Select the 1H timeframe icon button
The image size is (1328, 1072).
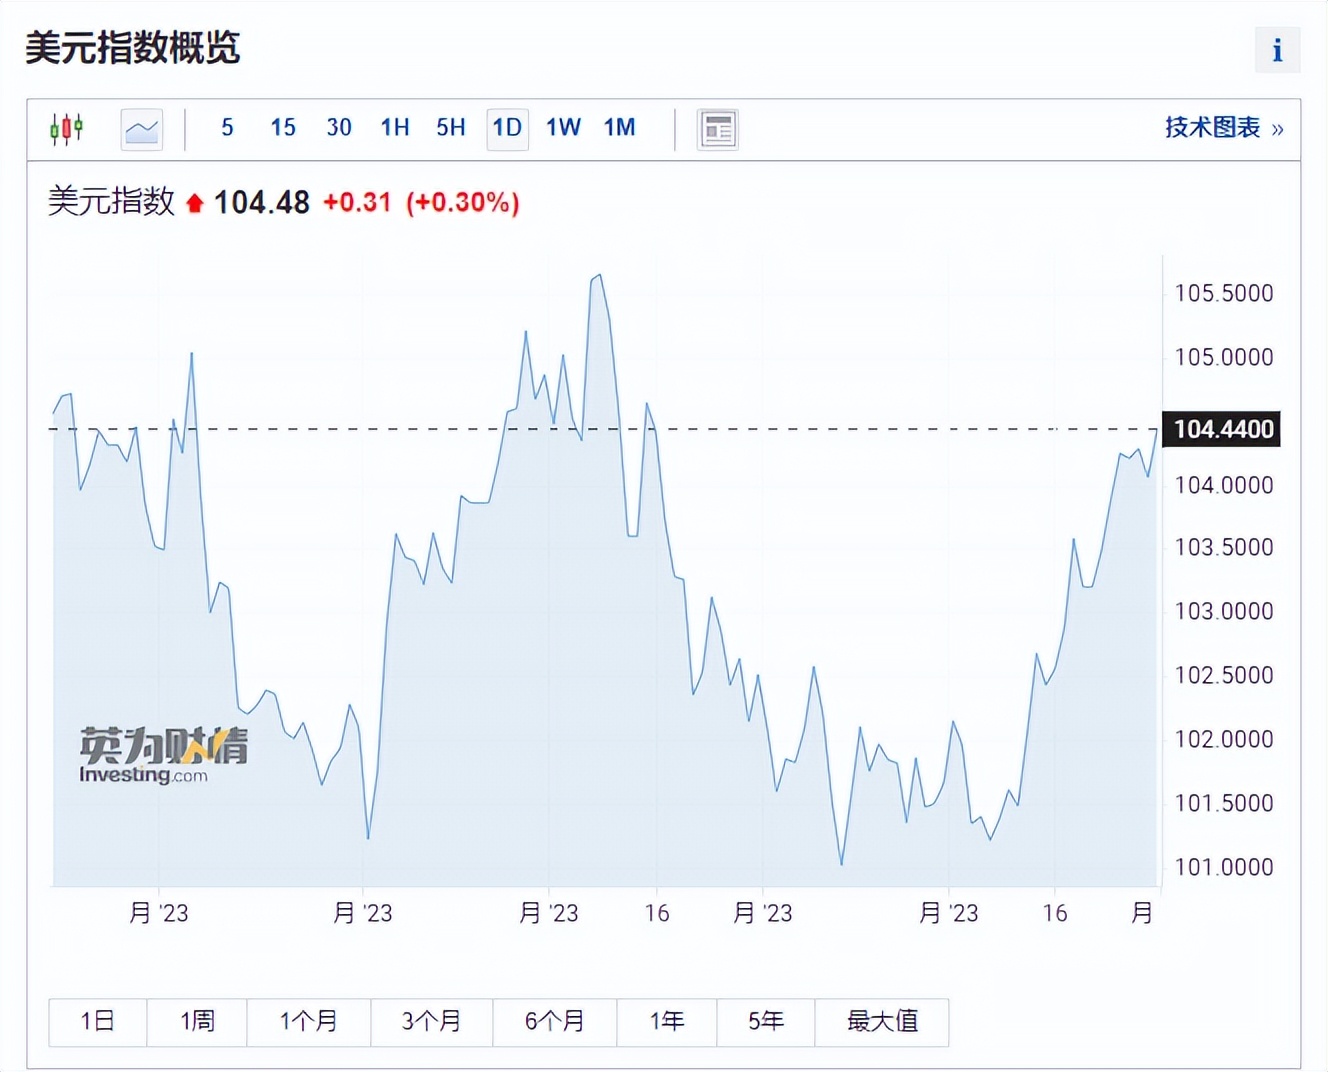[395, 128]
